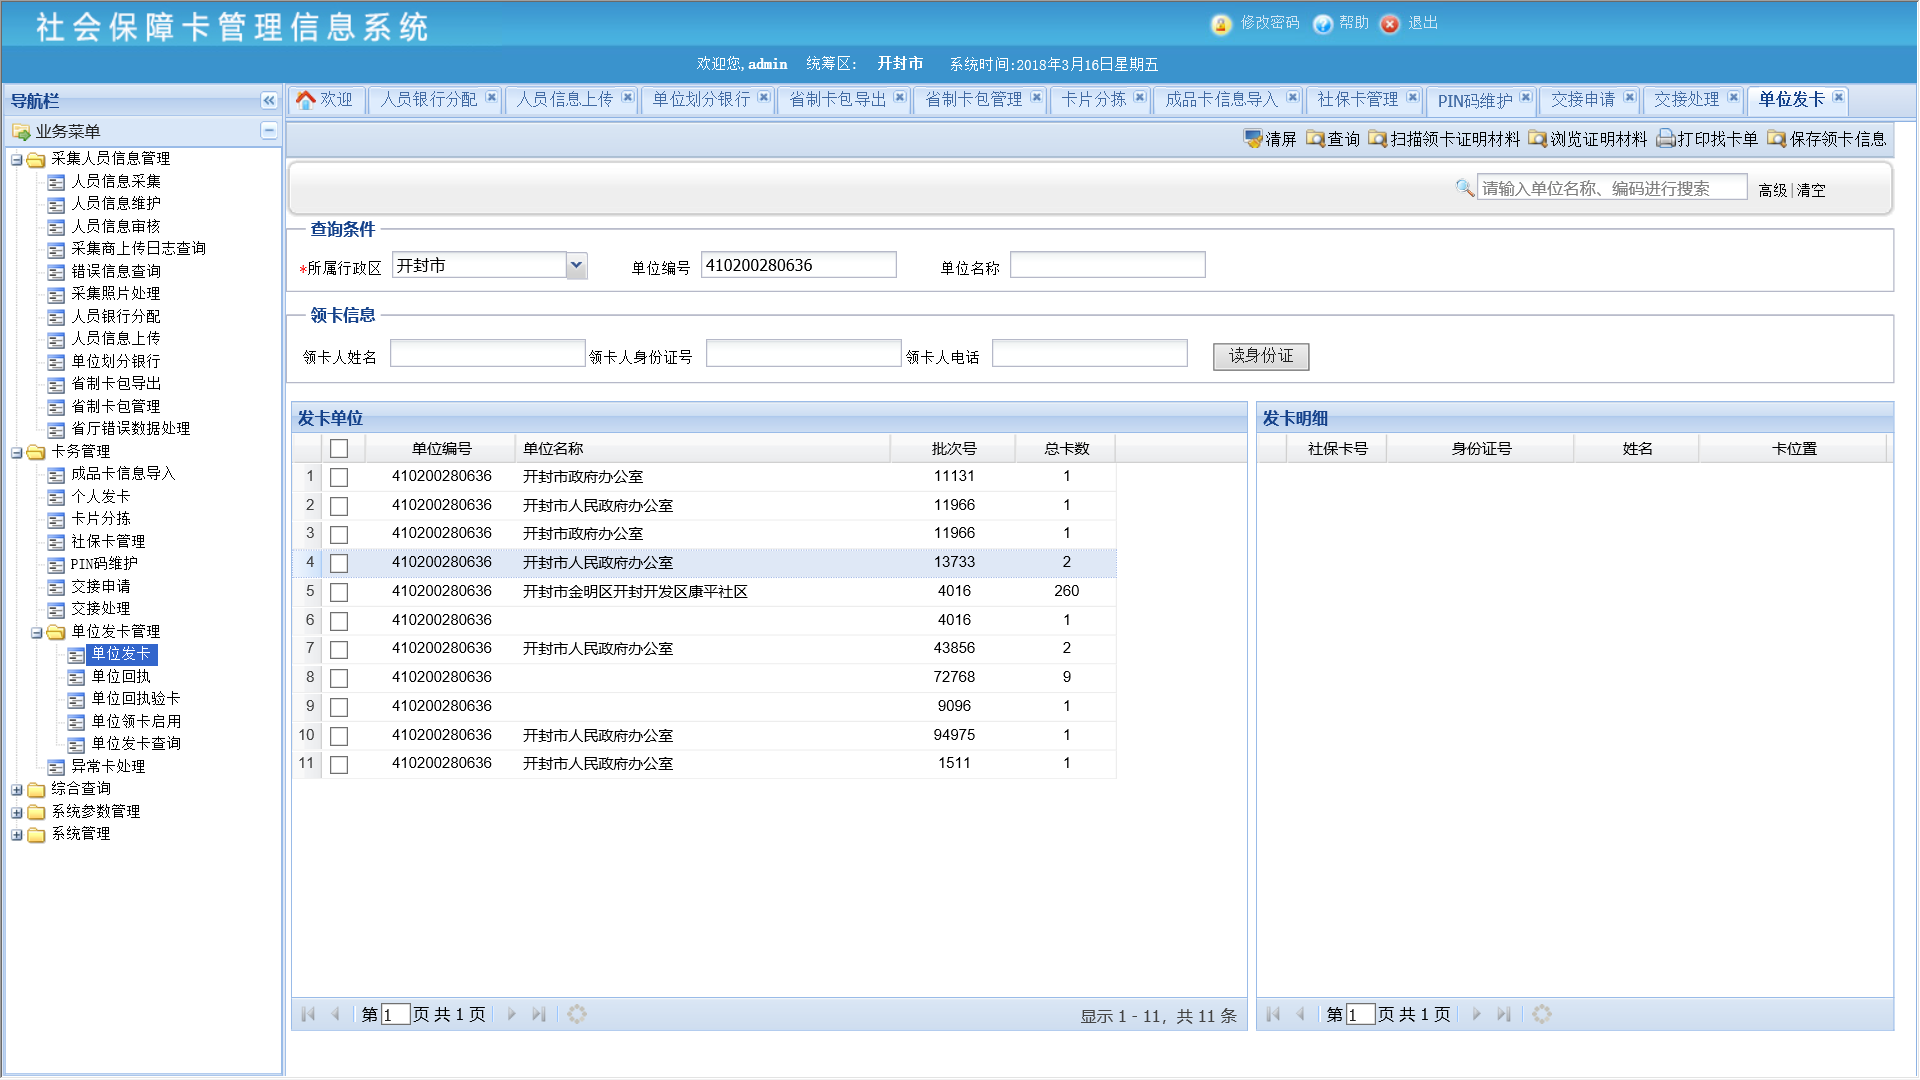The height and width of the screenshot is (1080, 1920).
Task: Close the 人员银行分配 tab
Action: (491, 98)
